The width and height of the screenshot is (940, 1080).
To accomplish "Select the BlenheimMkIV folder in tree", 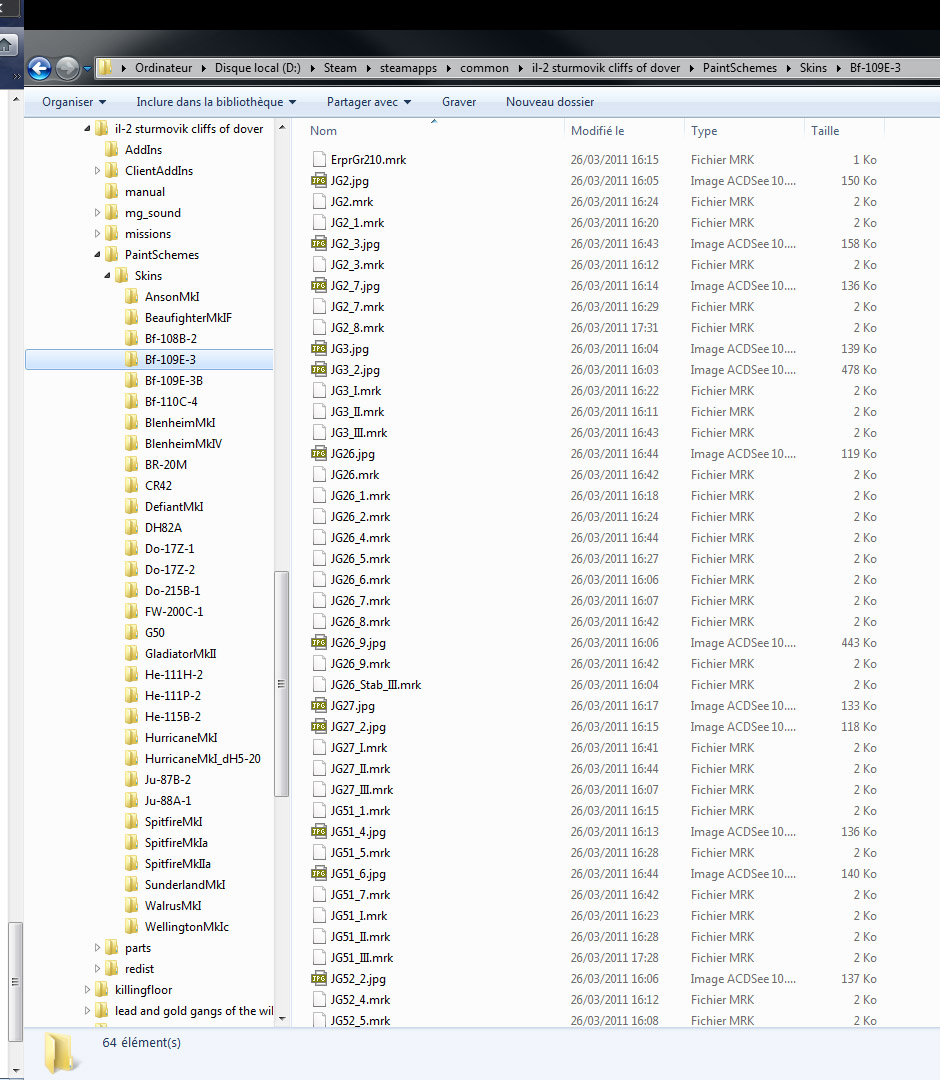I will pos(183,444).
